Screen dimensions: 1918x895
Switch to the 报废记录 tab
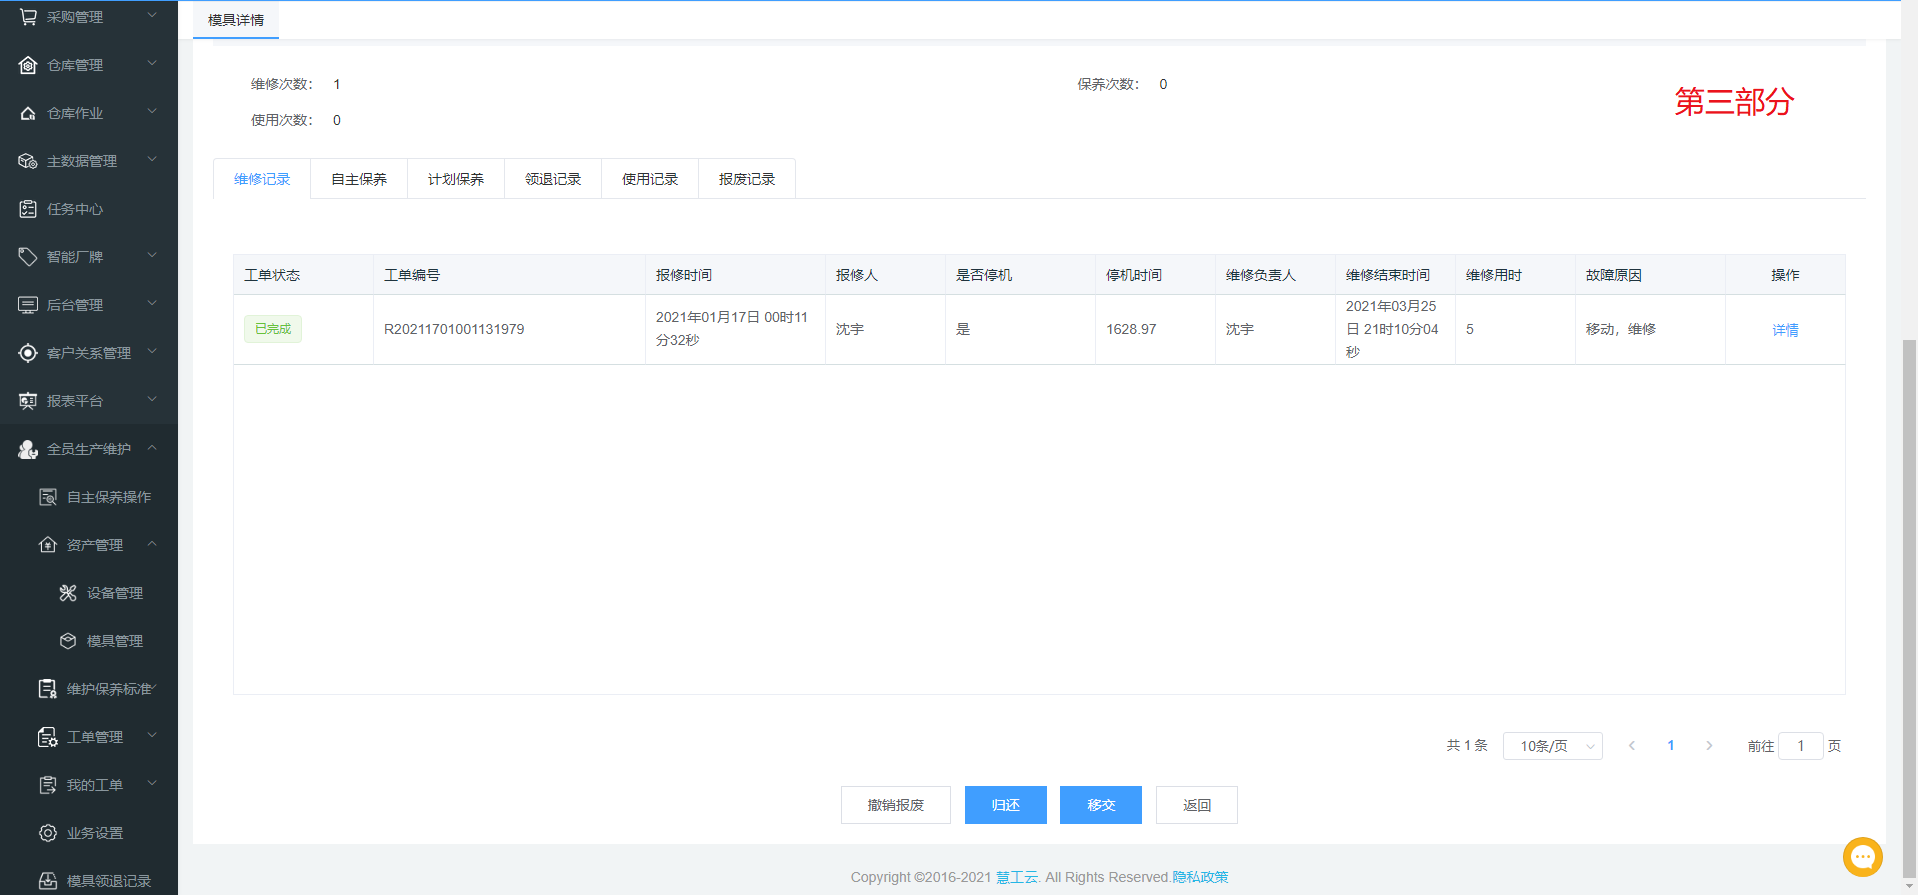tap(747, 179)
